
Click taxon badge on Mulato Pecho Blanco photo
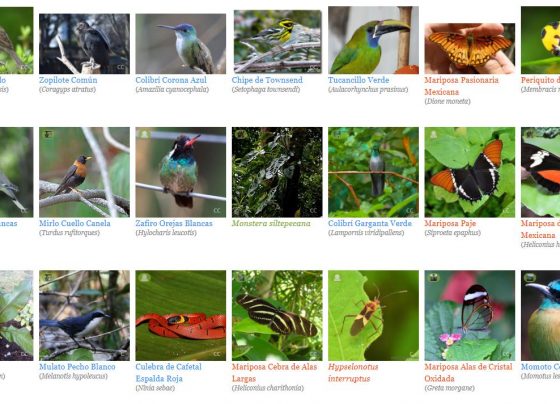[48, 277]
